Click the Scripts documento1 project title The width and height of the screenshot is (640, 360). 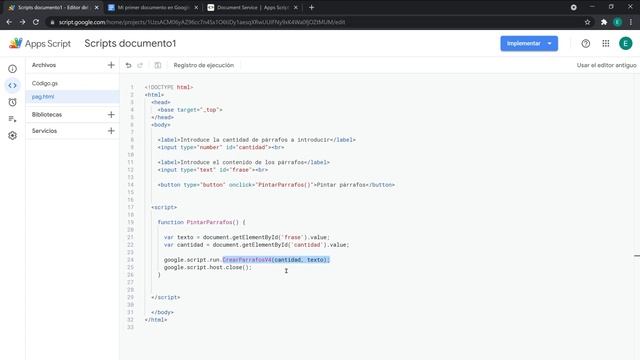[130, 43]
